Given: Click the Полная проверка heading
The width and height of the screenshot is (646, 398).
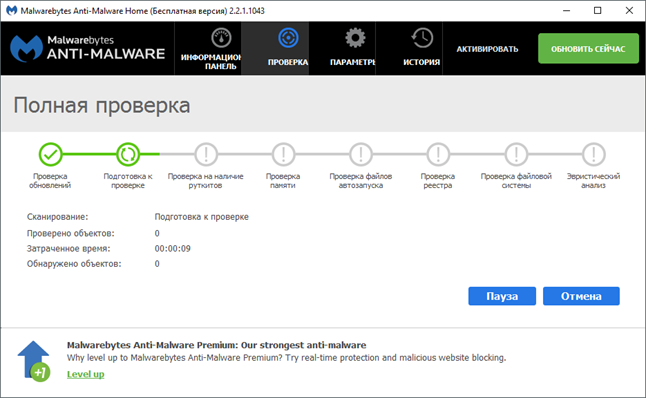Looking at the screenshot, I should pyautogui.click(x=102, y=105).
